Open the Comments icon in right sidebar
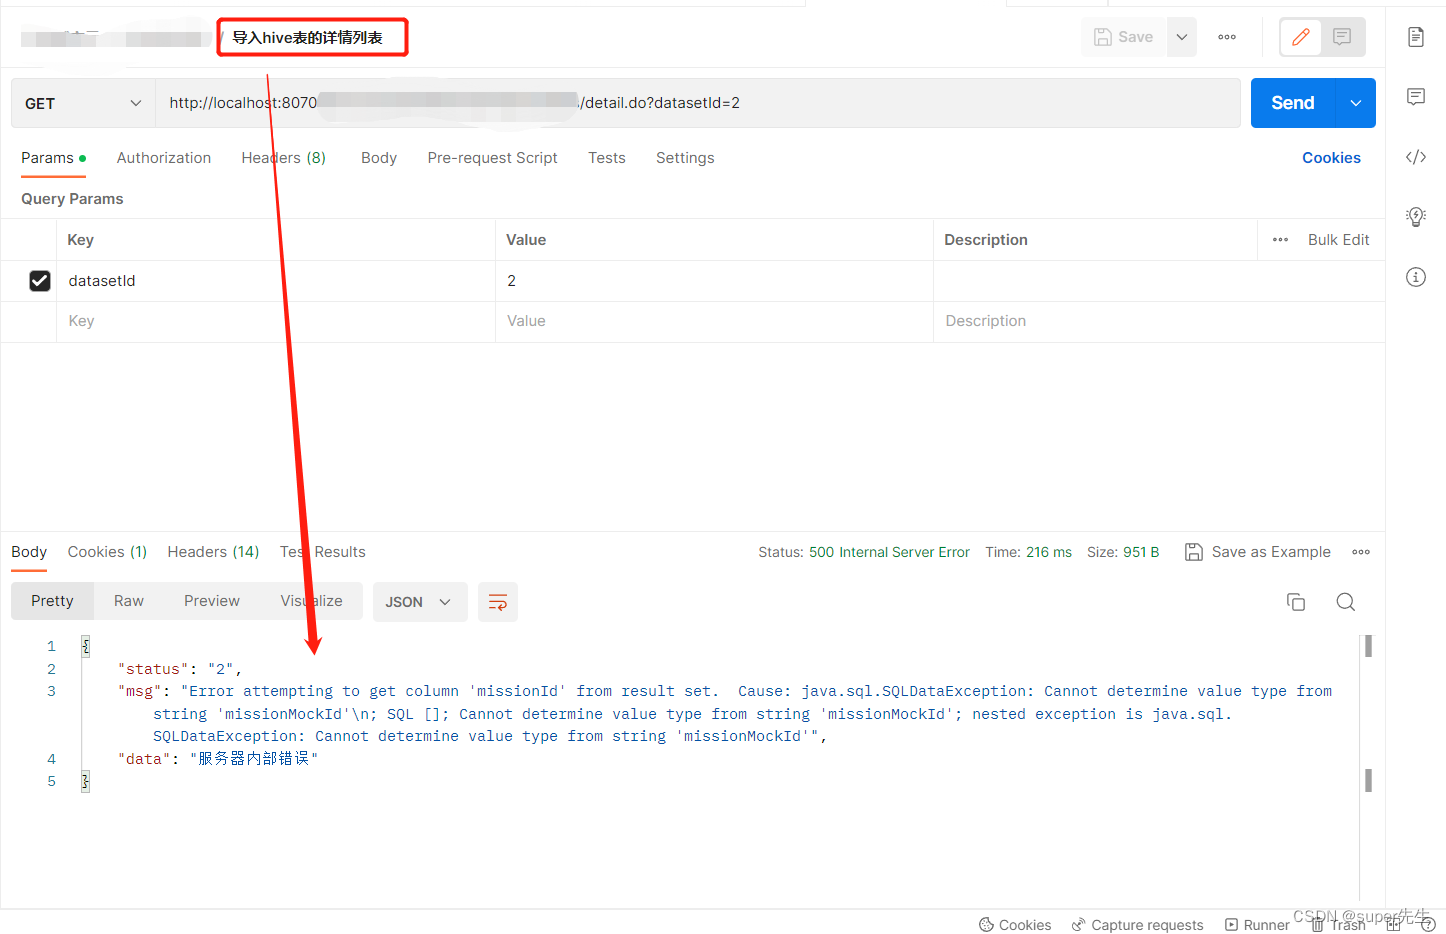Screen dimensions: 1446x934 coord(1416,97)
